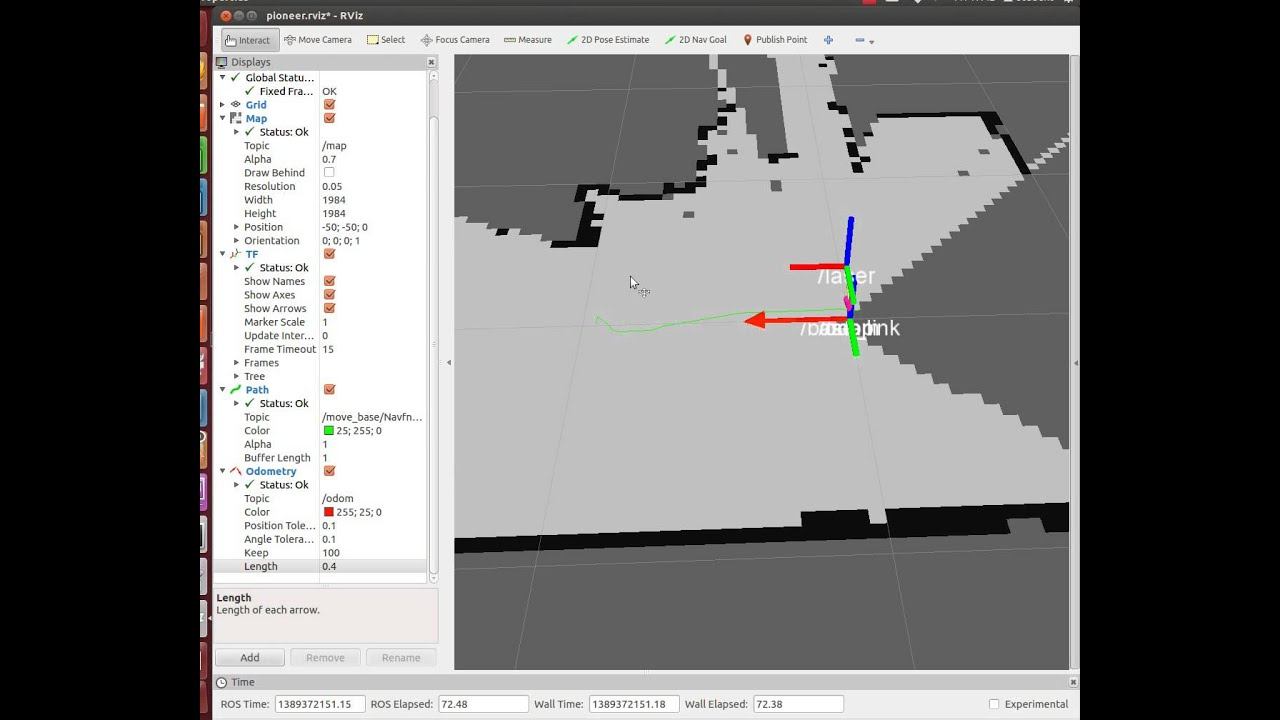Switch to Focus Camera tool

click(455, 40)
